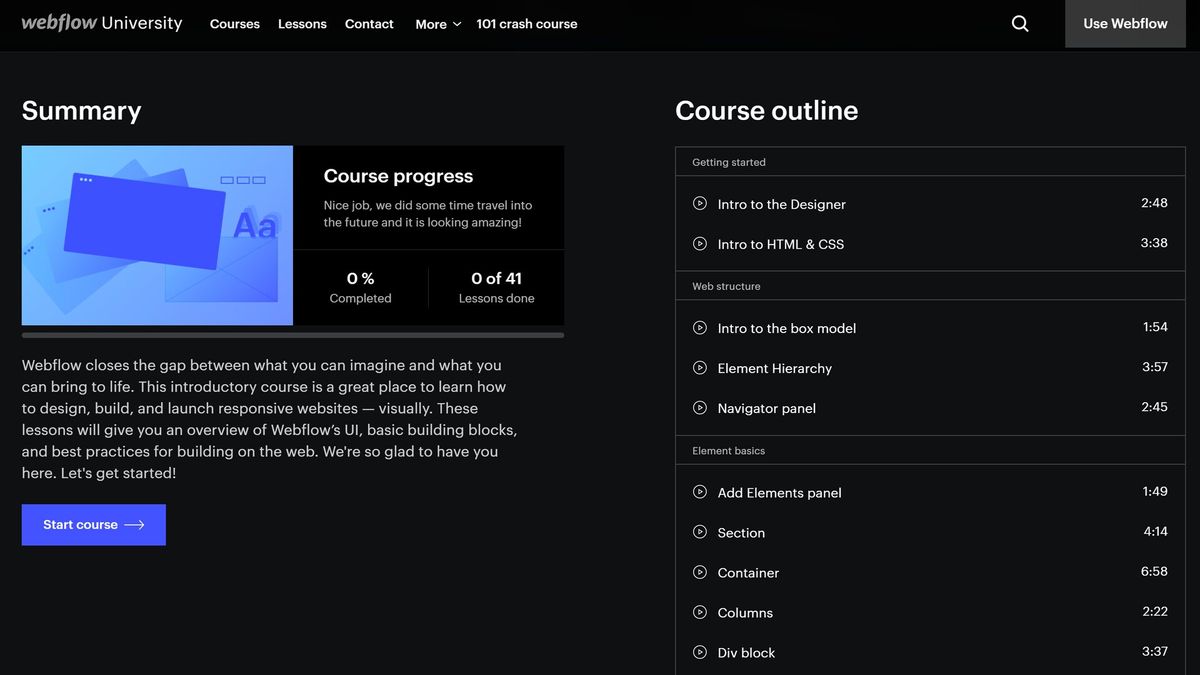Play the Div block lesson
The width and height of the screenshot is (1200, 675).
[746, 652]
